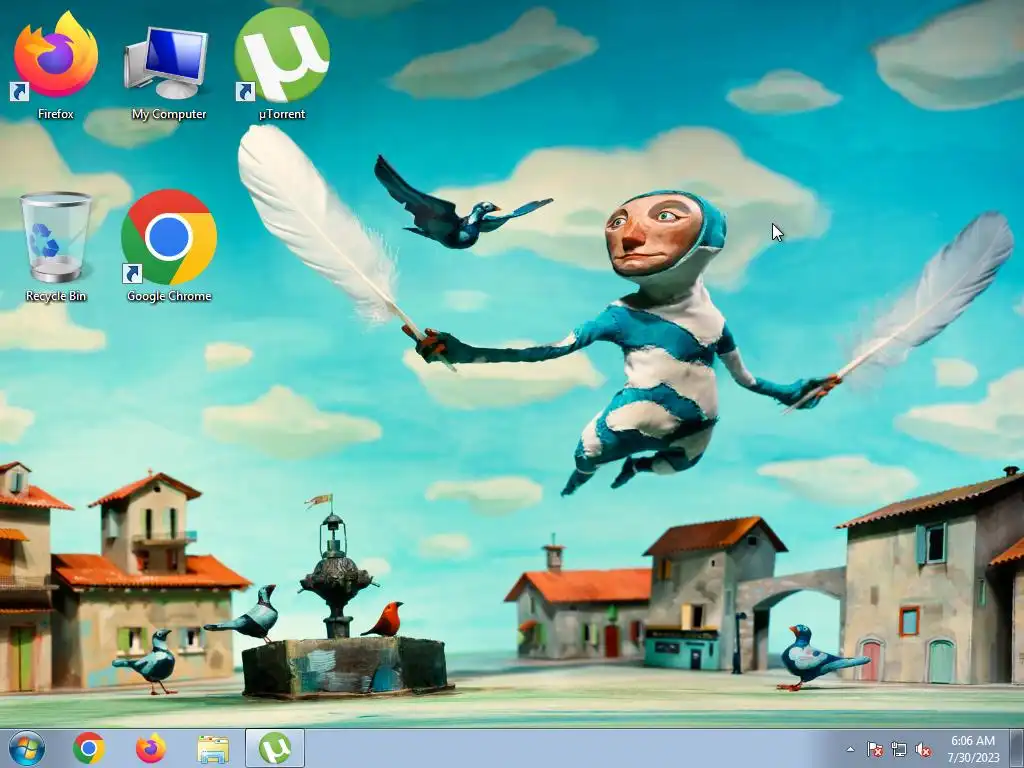Select the Firefox desktop shortcut
Image resolution: width=1024 pixels, height=768 pixels.
pos(56,65)
